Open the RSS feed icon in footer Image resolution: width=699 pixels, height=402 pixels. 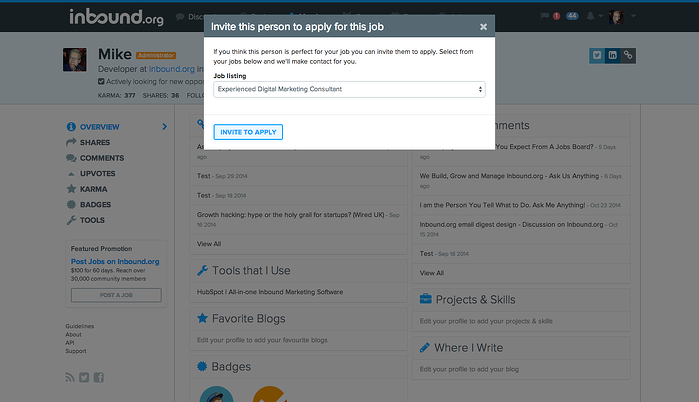(x=70, y=377)
